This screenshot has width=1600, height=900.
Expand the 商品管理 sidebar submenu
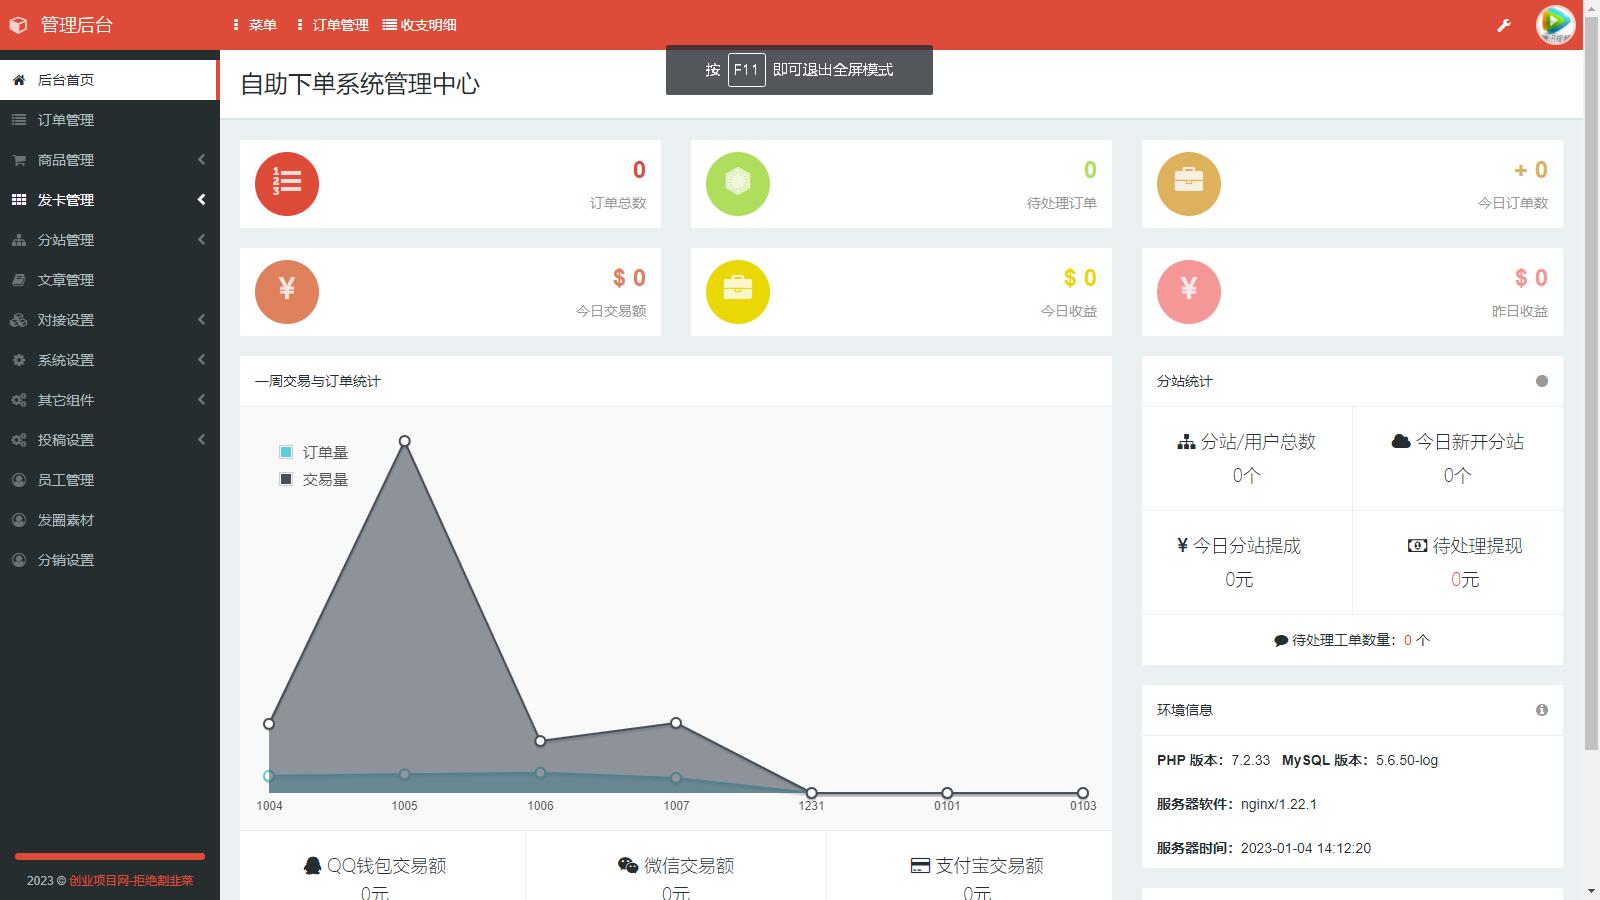[x=108, y=160]
